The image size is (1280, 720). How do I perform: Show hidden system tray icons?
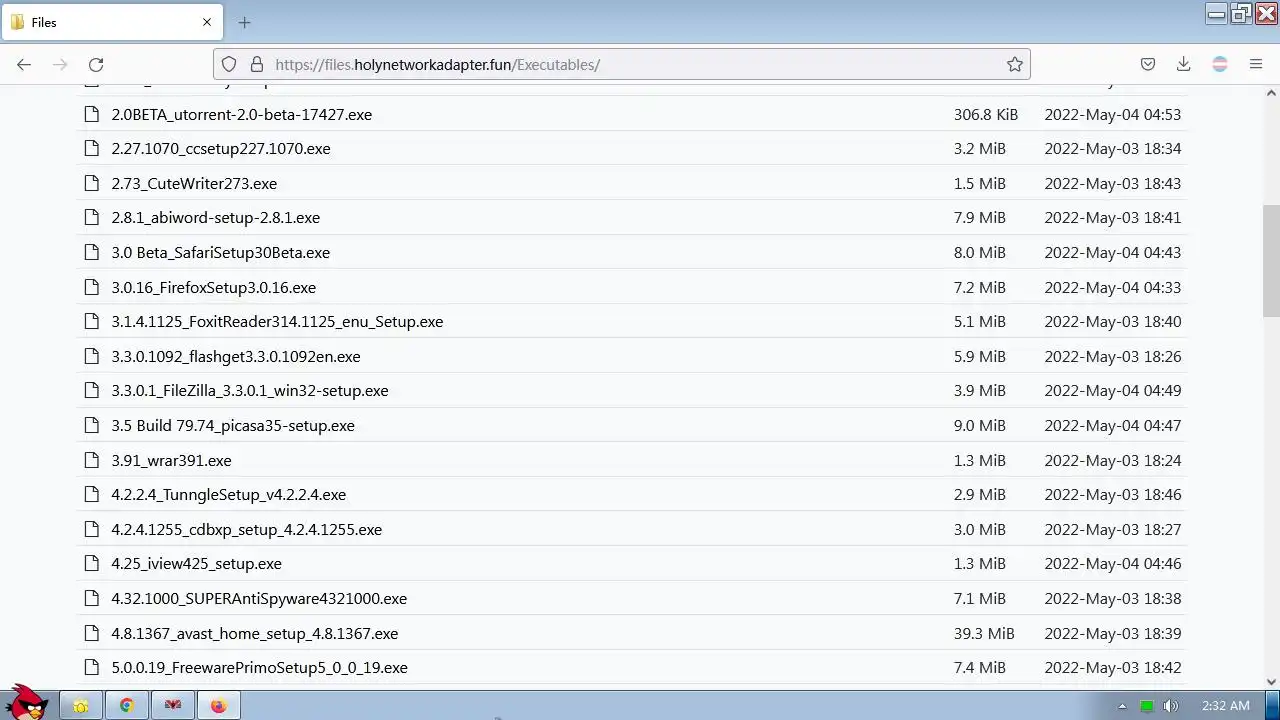click(x=1122, y=706)
